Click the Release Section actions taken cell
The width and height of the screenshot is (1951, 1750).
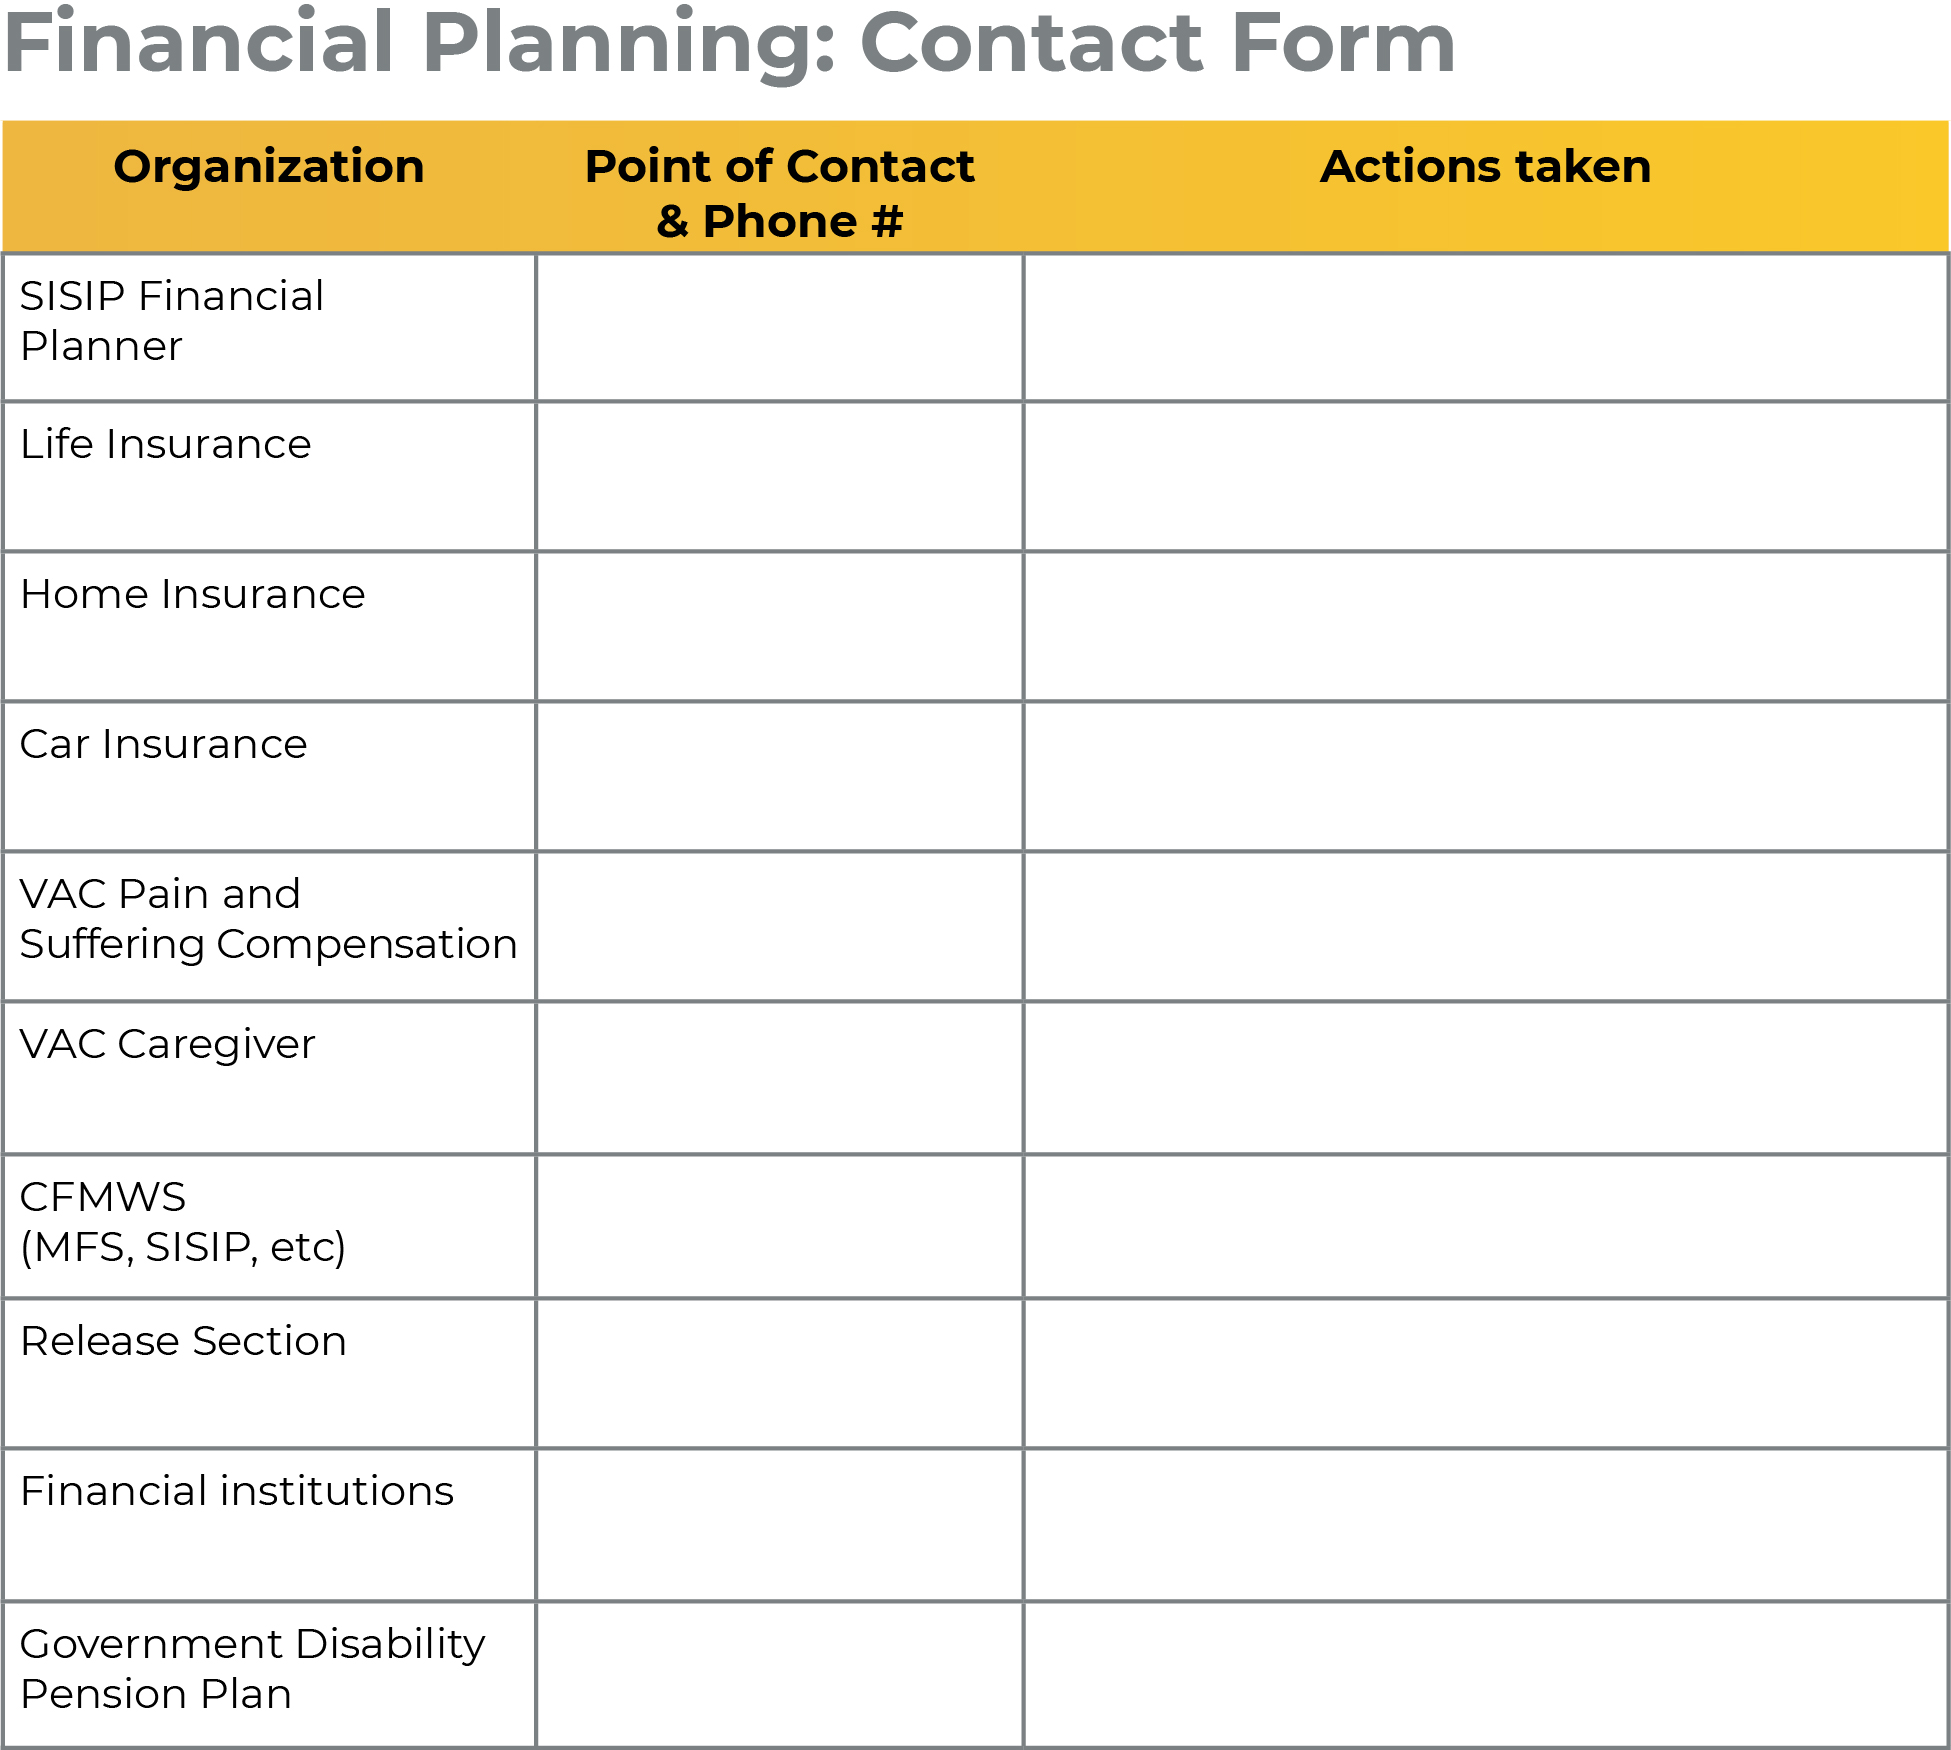1485,1374
